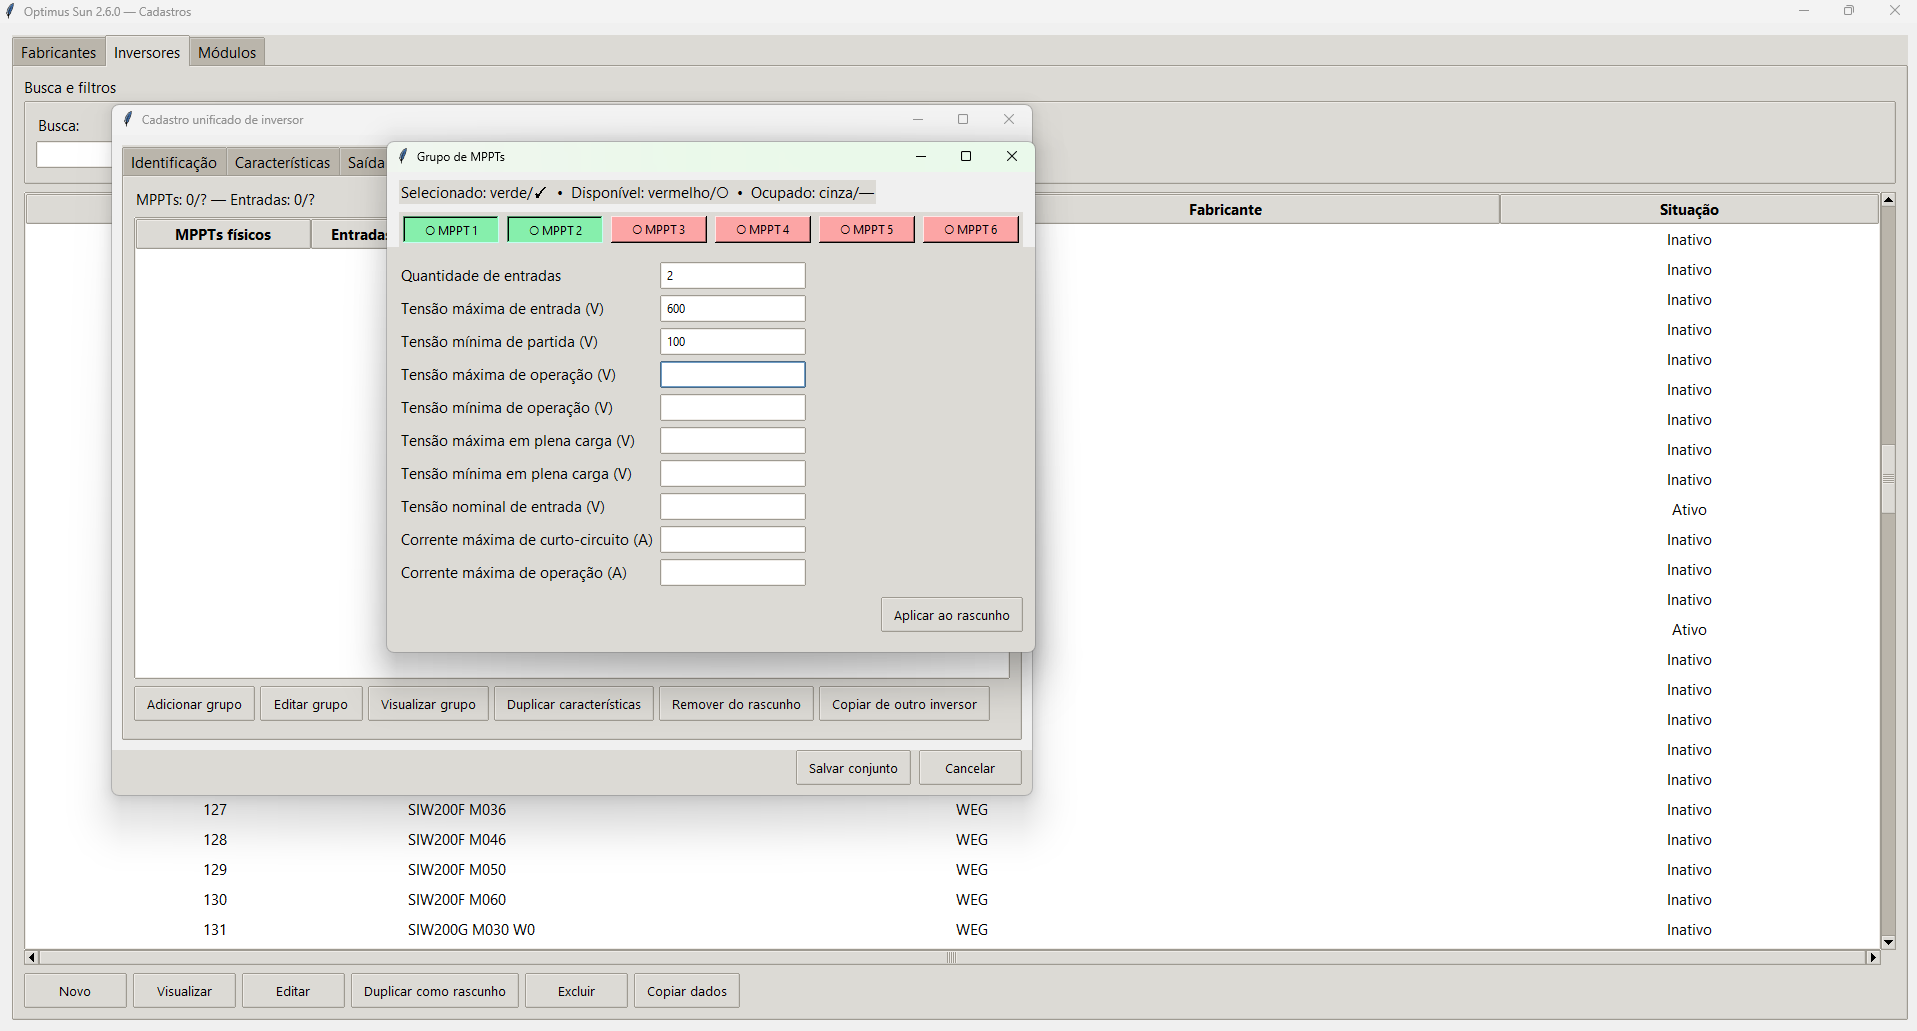The height and width of the screenshot is (1031, 1917).
Task: Click Visualizar grupo button
Action: click(x=428, y=704)
